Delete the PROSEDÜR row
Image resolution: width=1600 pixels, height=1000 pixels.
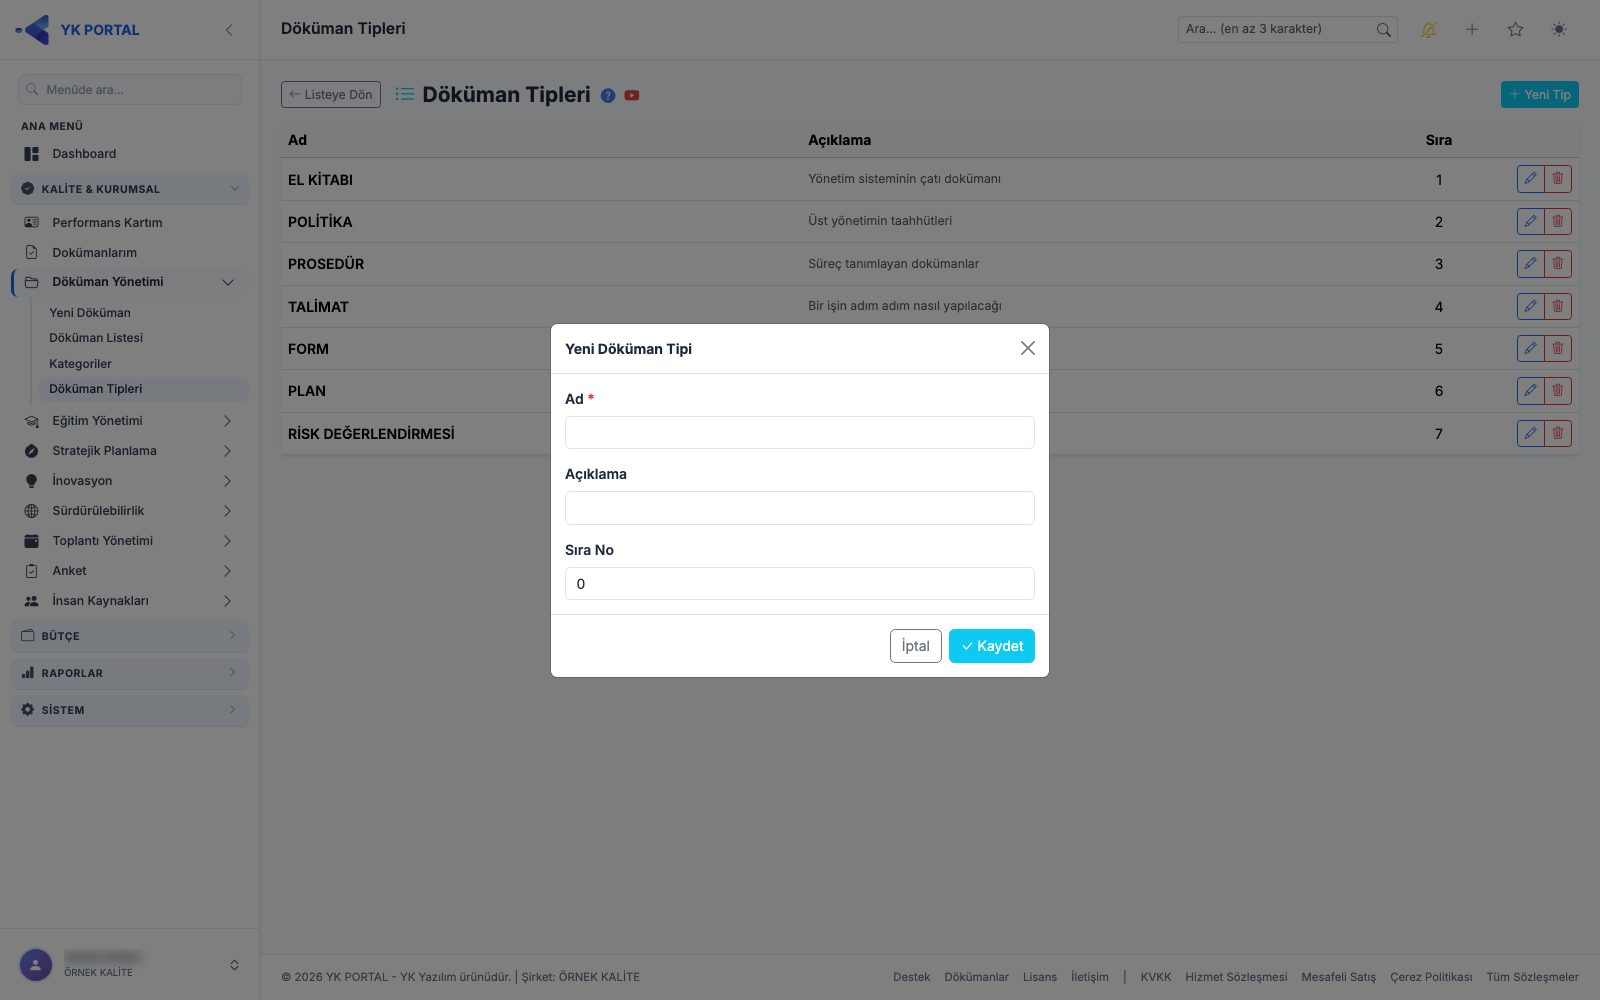(1558, 264)
